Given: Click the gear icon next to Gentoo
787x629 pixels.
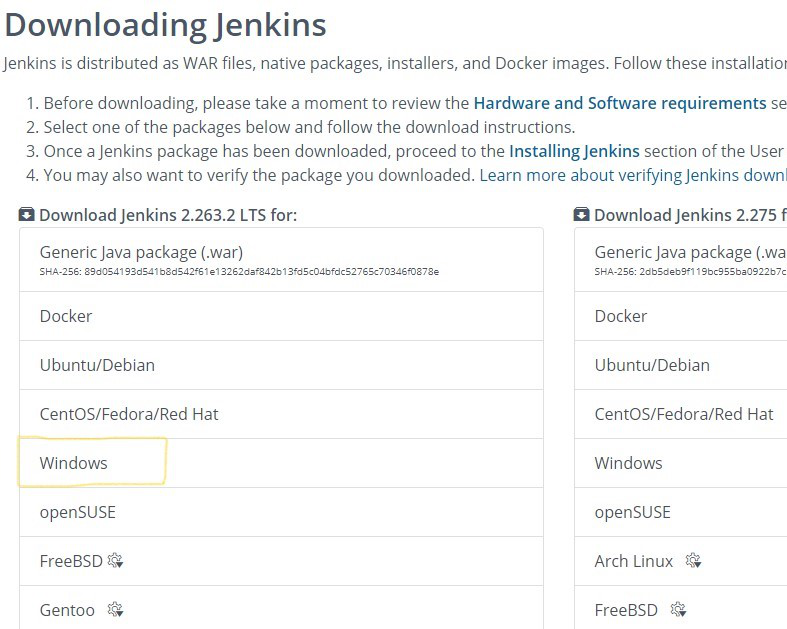Looking at the screenshot, I should point(115,610).
